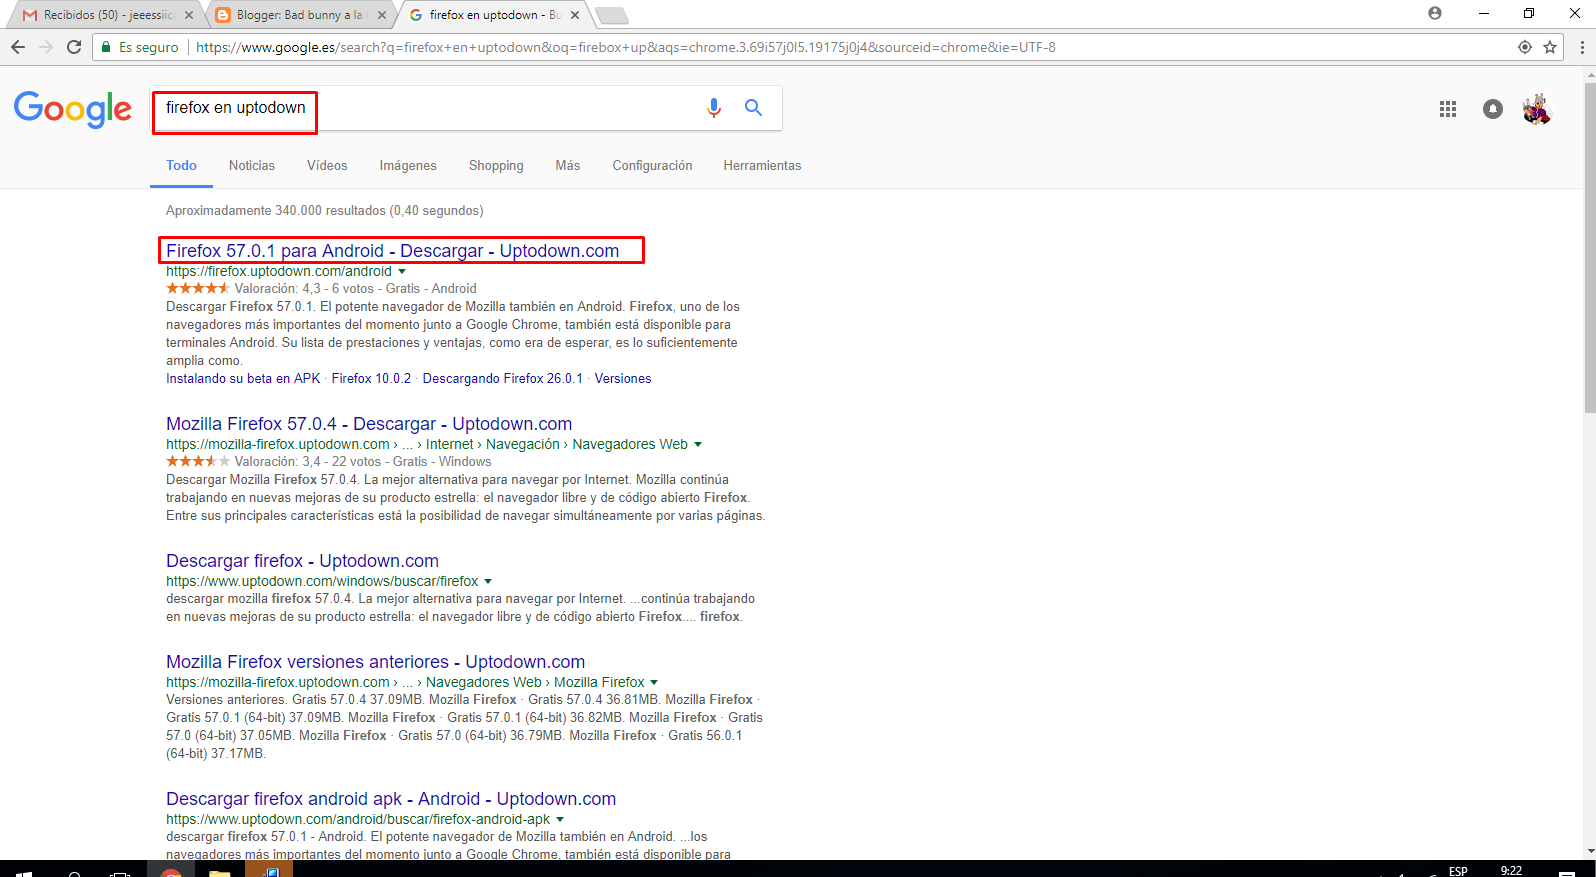Open Descargar firefox android apk result
Viewport: 1596px width, 877px height.
pyautogui.click(x=391, y=799)
